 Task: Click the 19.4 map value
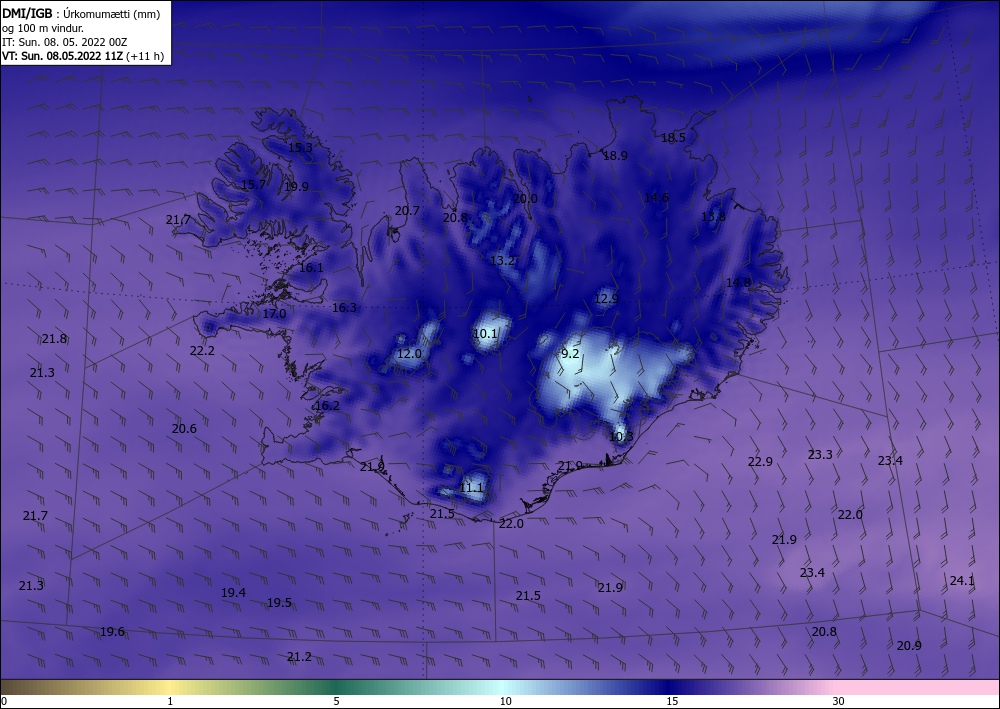233,592
